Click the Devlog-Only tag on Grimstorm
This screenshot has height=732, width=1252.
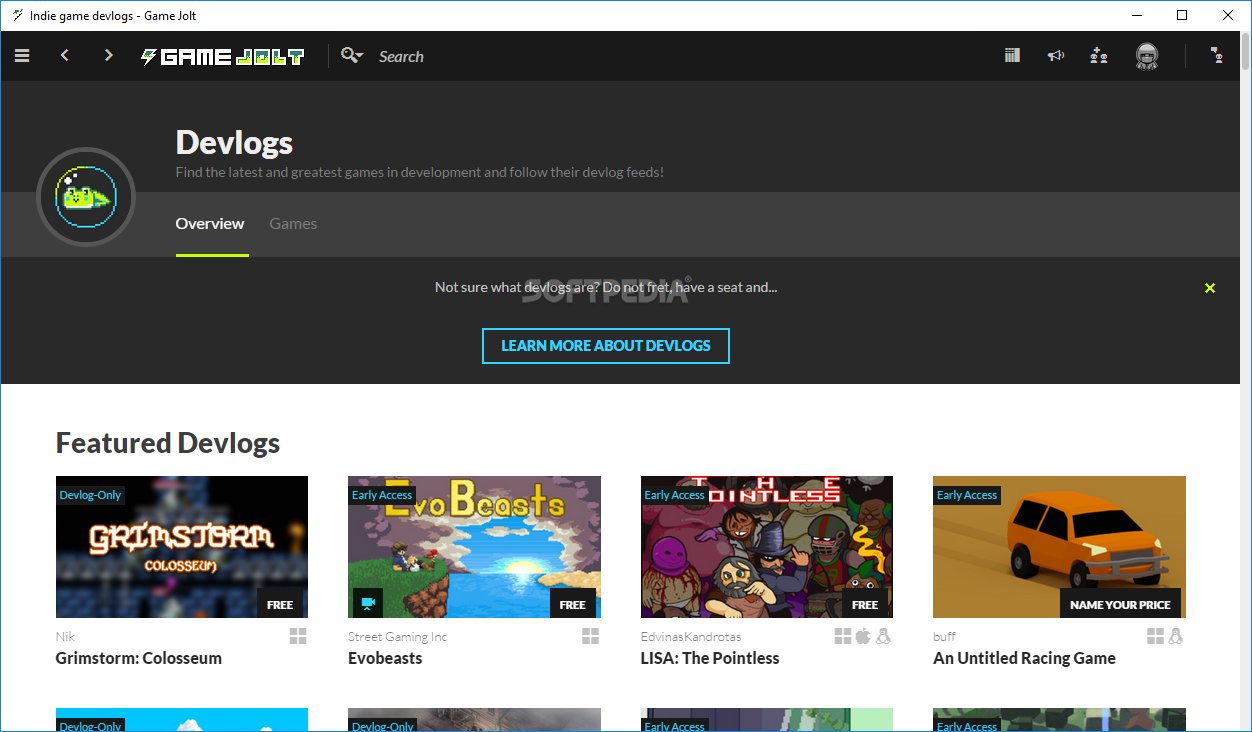90,495
